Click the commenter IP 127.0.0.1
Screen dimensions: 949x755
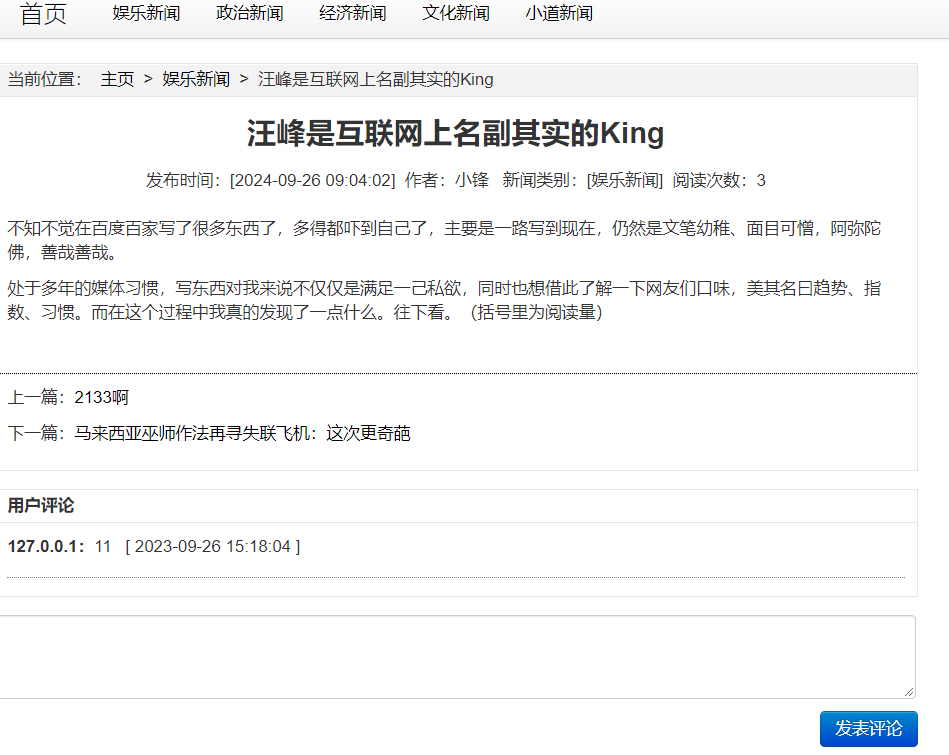coord(46,547)
